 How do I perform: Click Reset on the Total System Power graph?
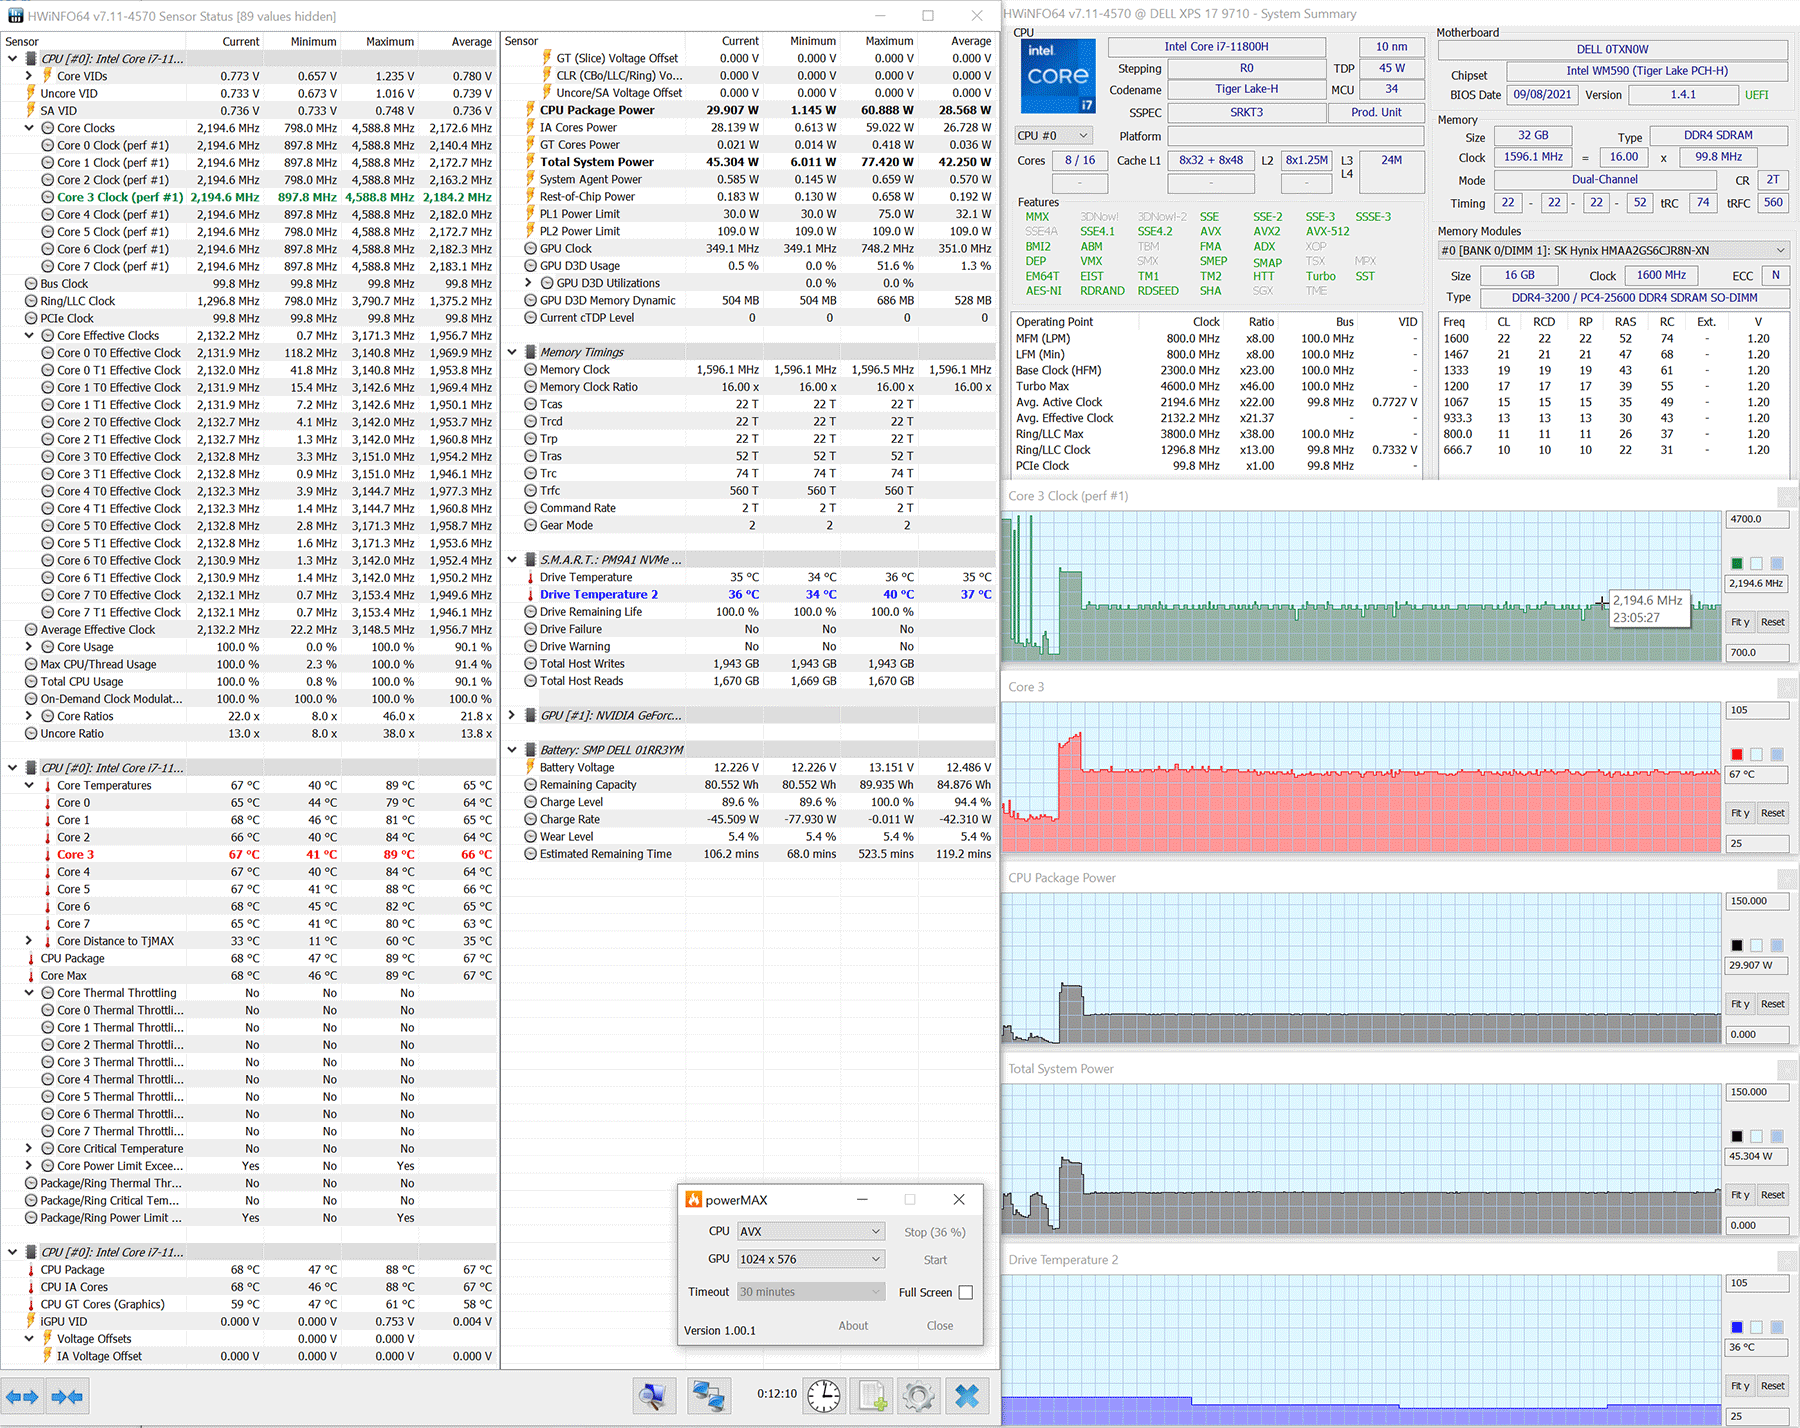coord(1773,1195)
